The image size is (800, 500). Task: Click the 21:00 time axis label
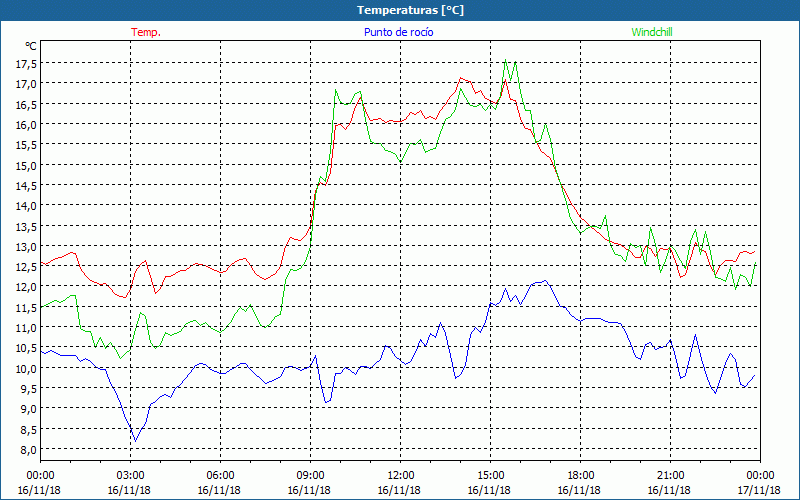point(670,476)
